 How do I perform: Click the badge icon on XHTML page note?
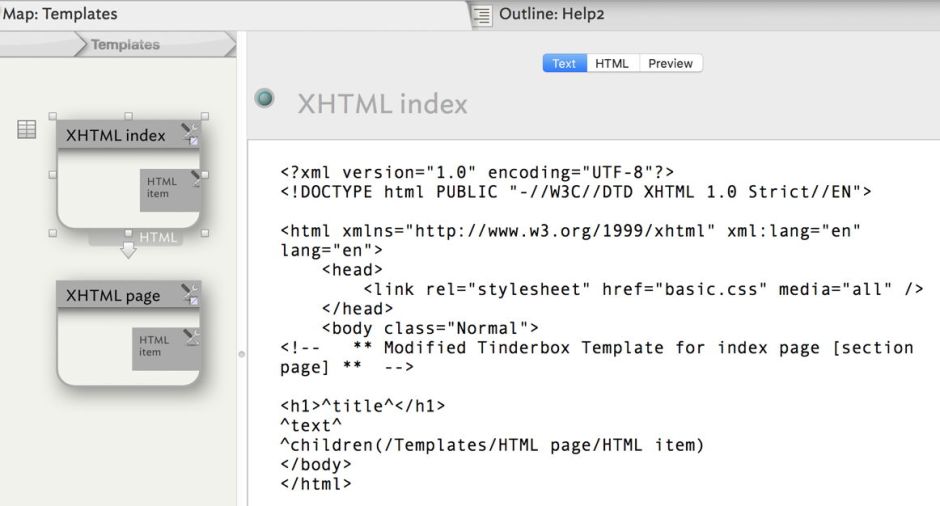189,294
